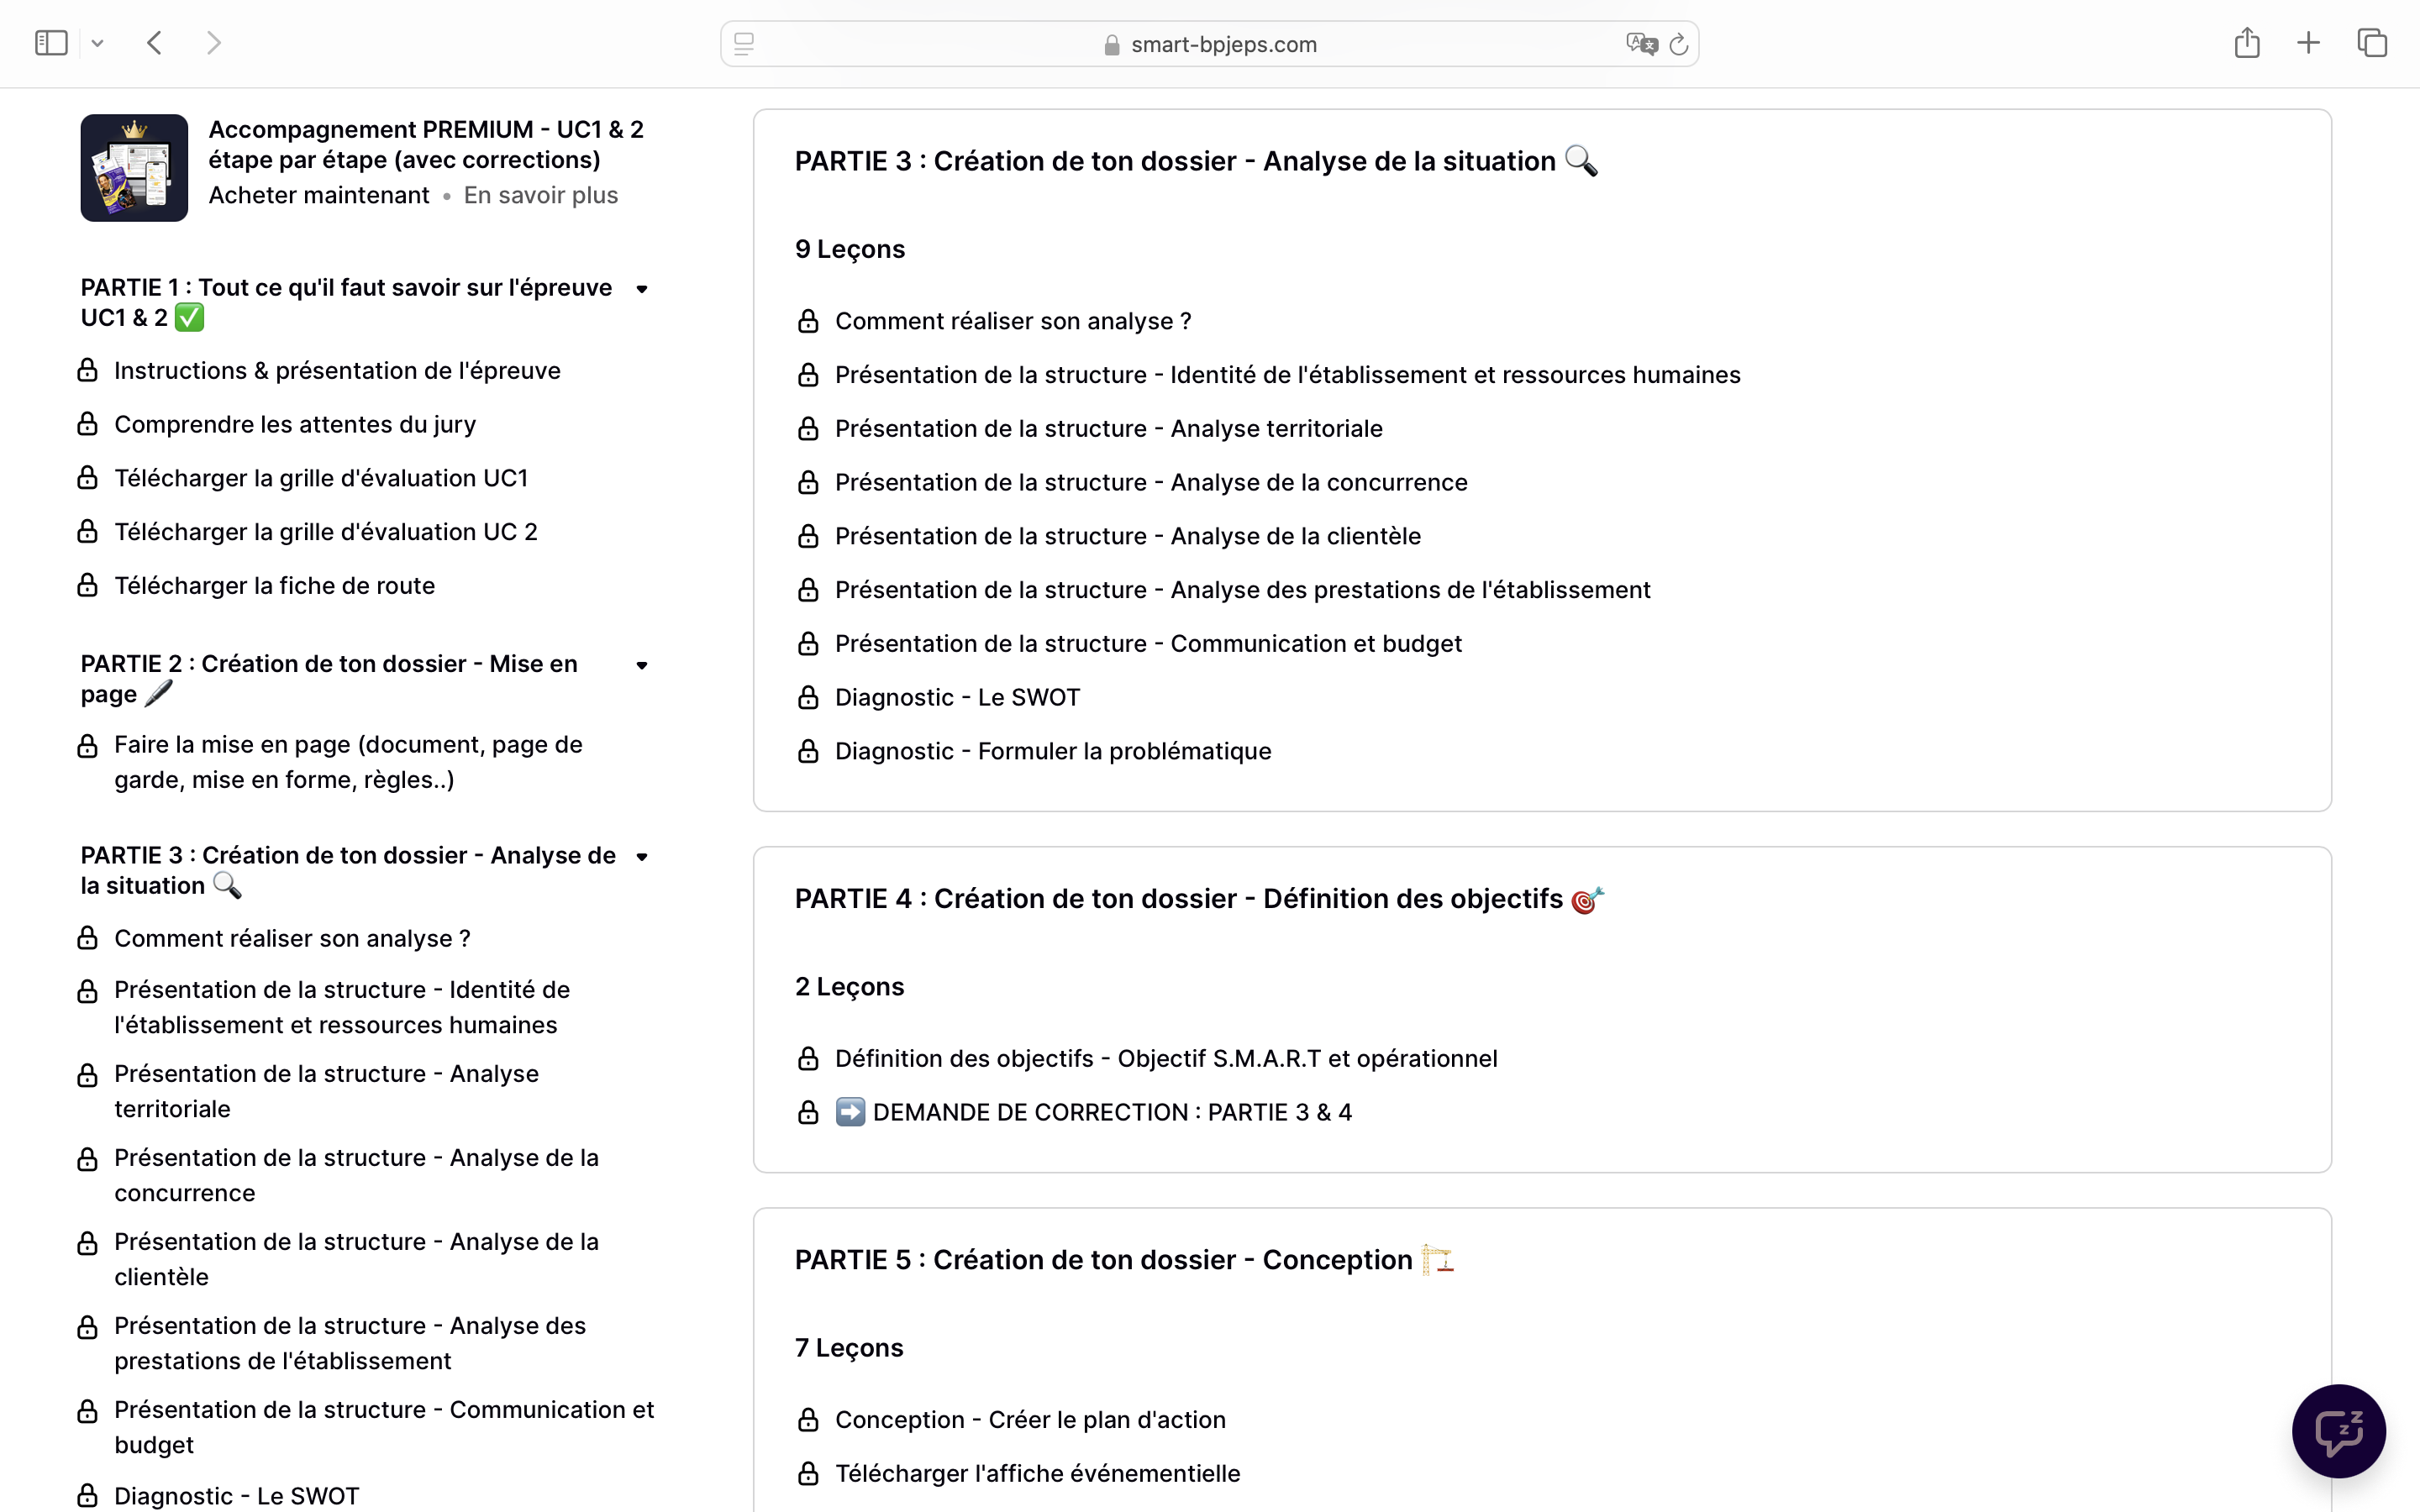Collapse PARTIE 3 section arrow in sidebar

[642, 857]
